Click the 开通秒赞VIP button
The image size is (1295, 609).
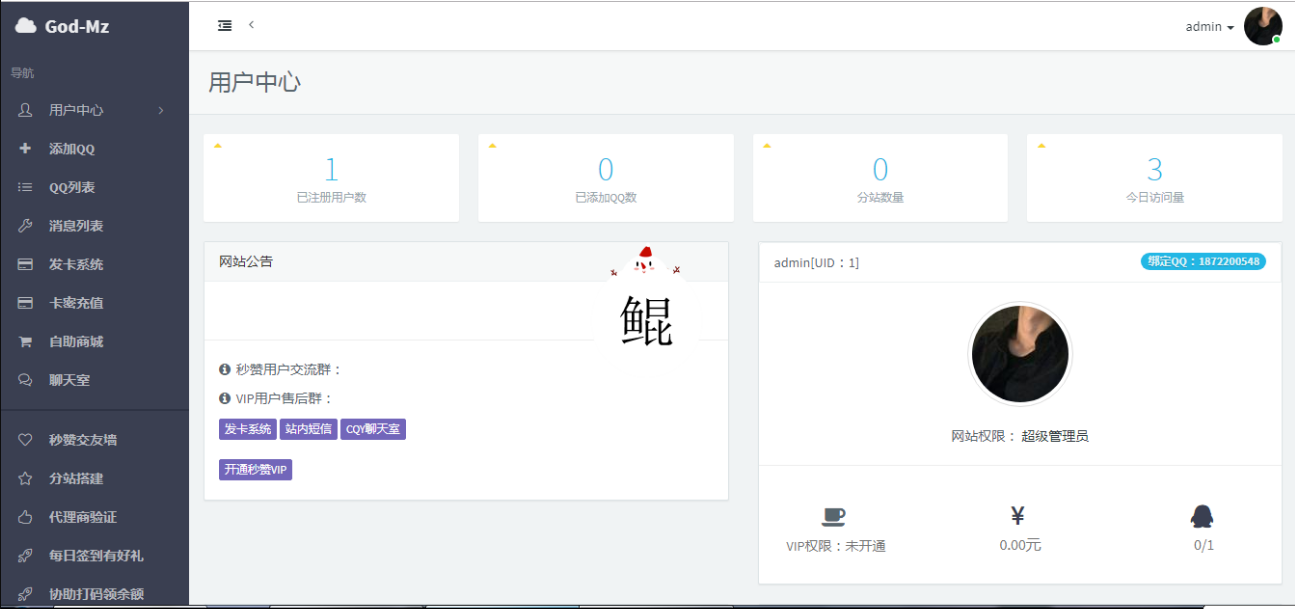[x=255, y=469]
